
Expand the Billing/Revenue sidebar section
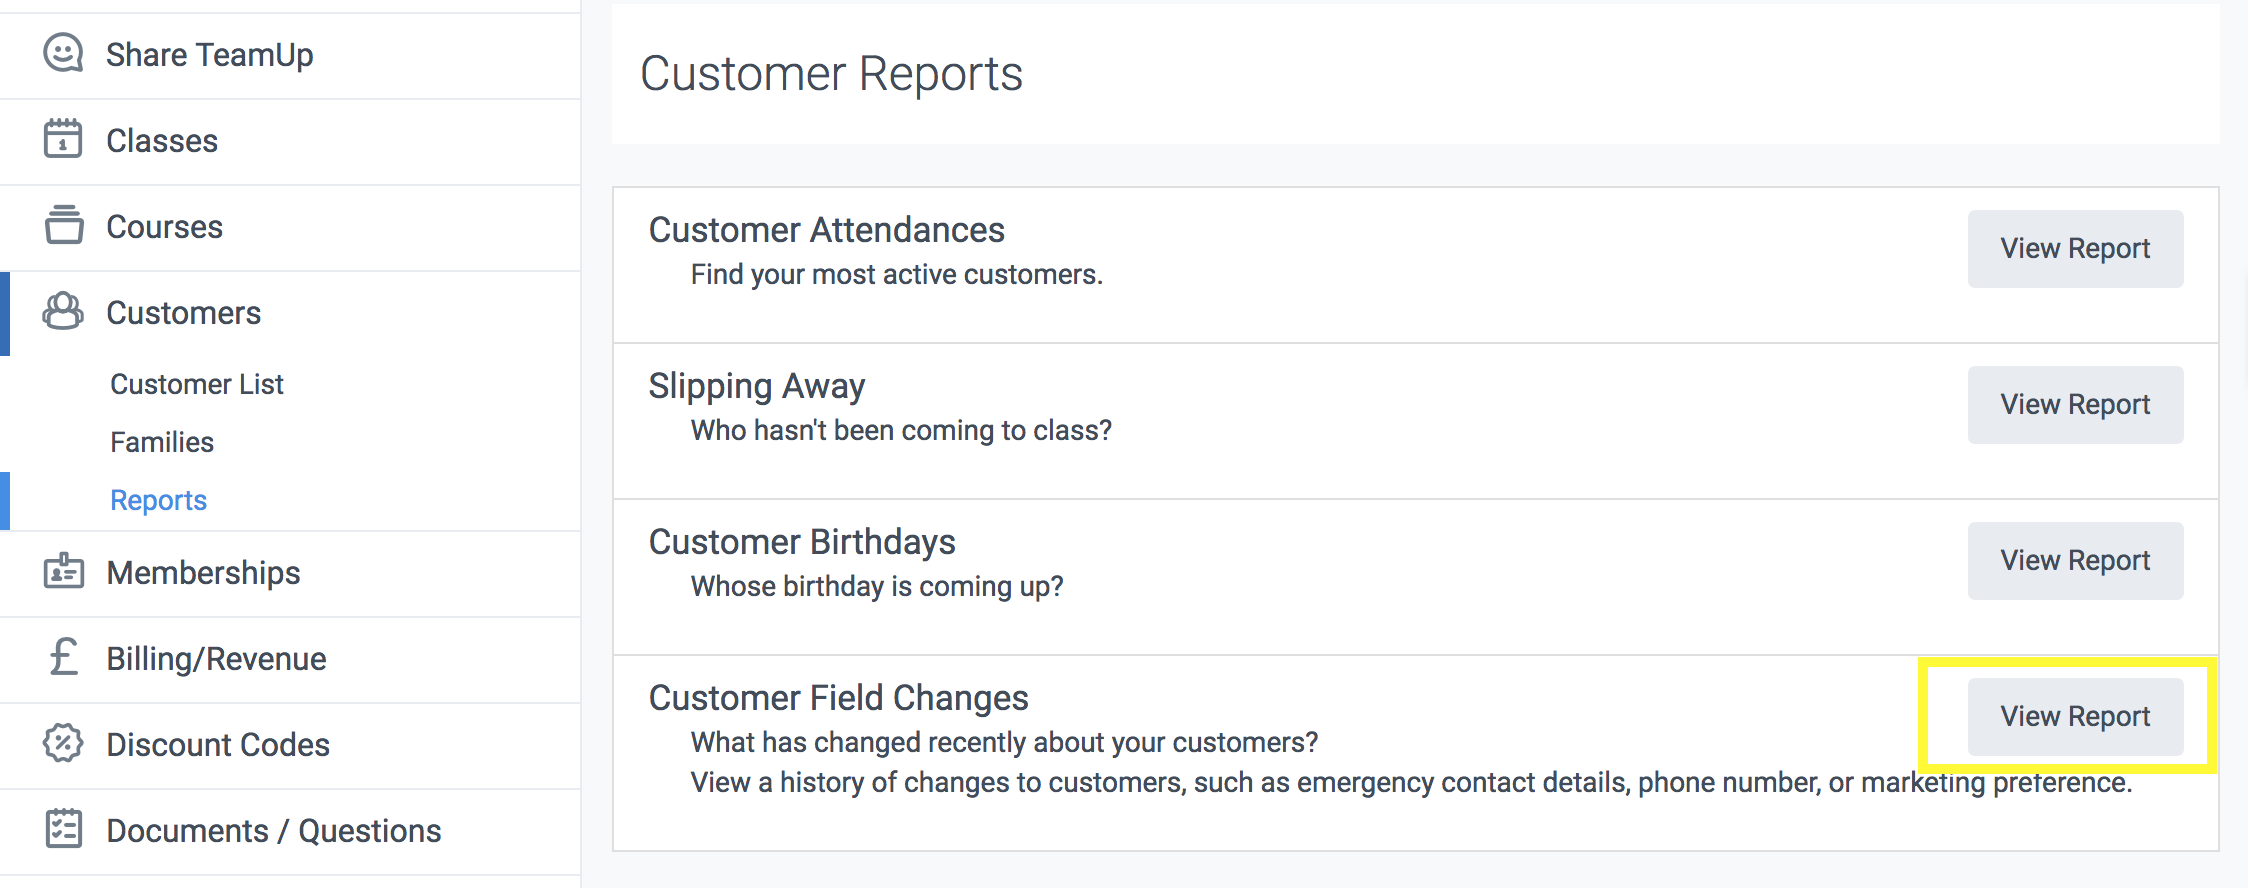point(216,659)
